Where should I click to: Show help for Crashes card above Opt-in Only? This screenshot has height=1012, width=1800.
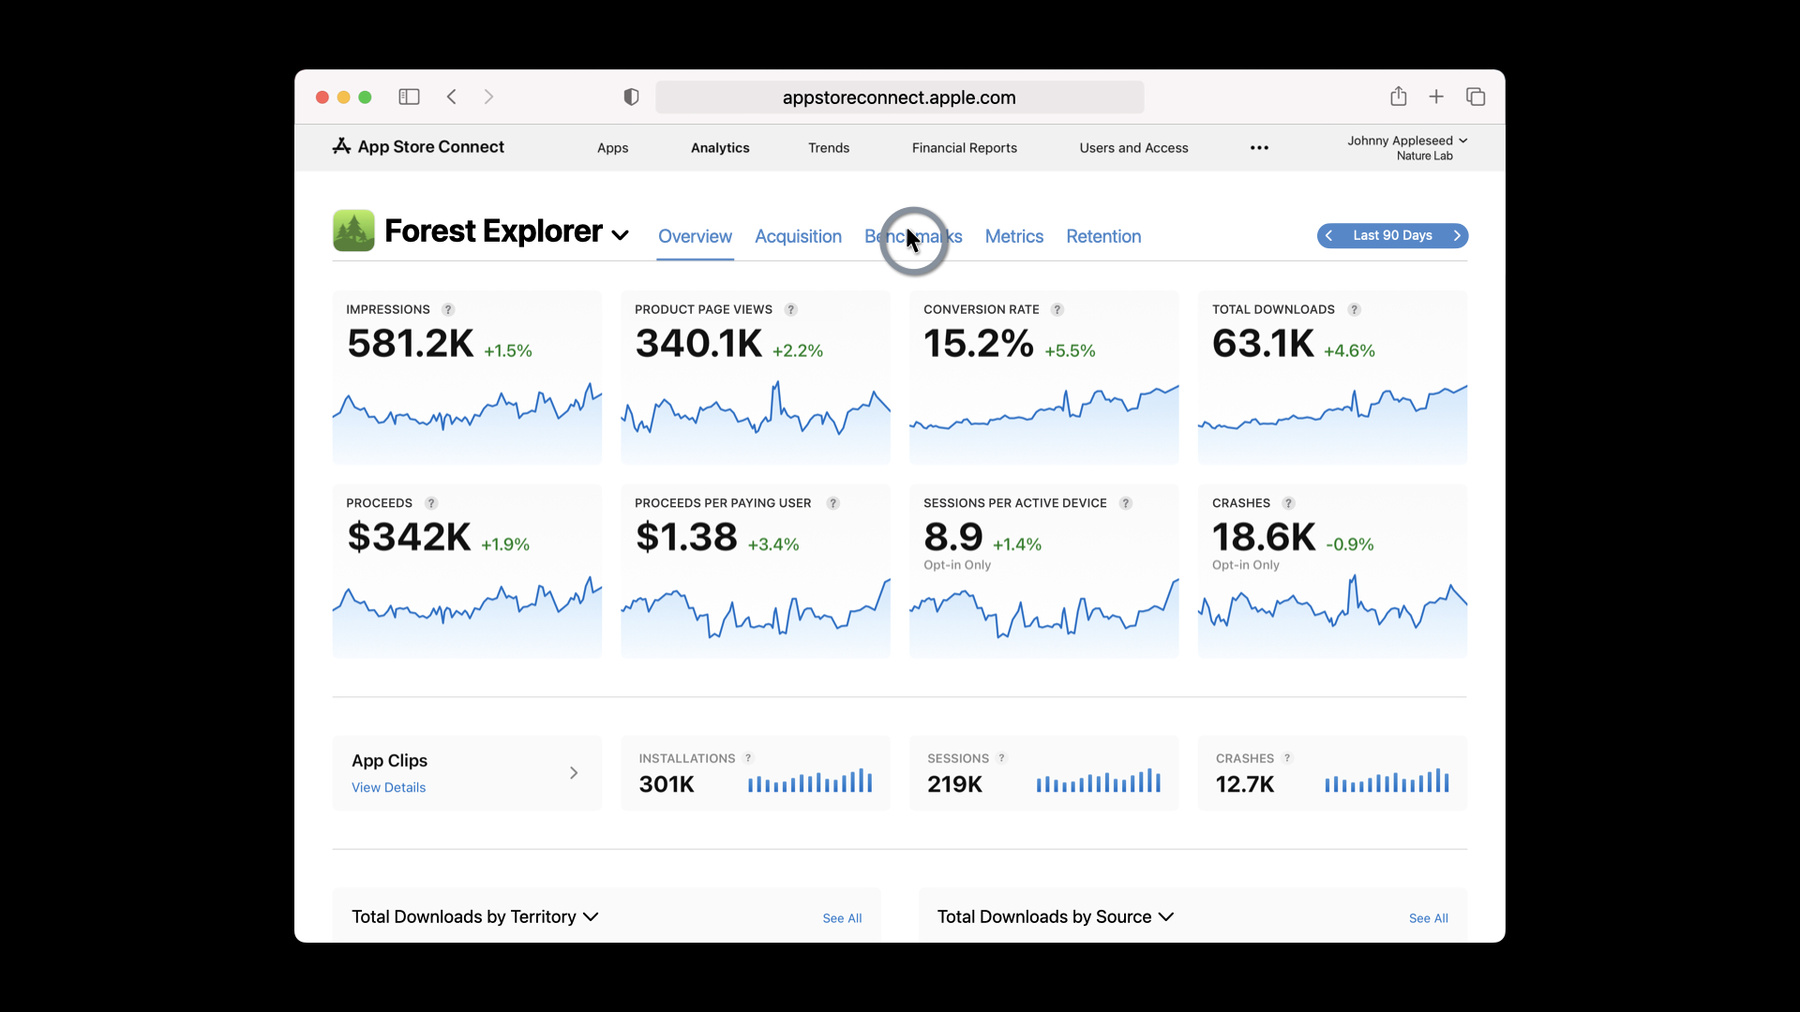click(x=1288, y=503)
